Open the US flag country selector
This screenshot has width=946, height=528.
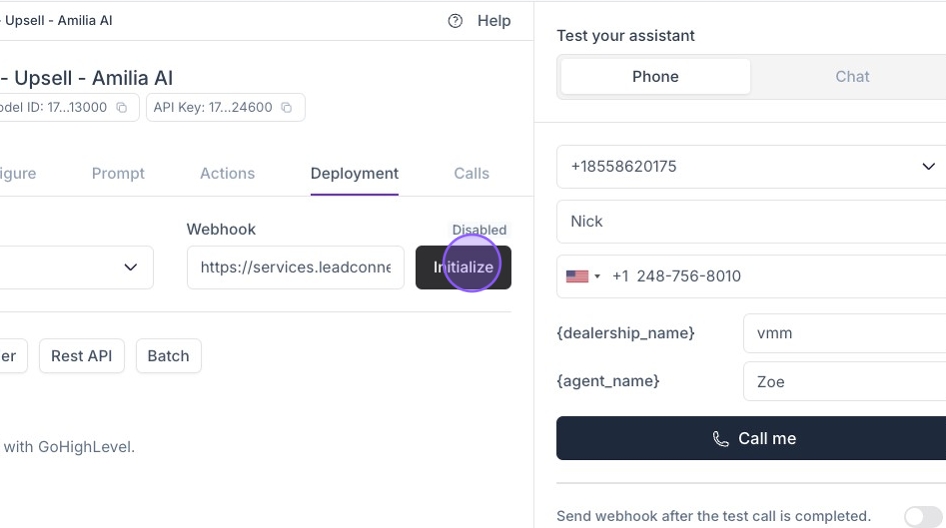583,276
